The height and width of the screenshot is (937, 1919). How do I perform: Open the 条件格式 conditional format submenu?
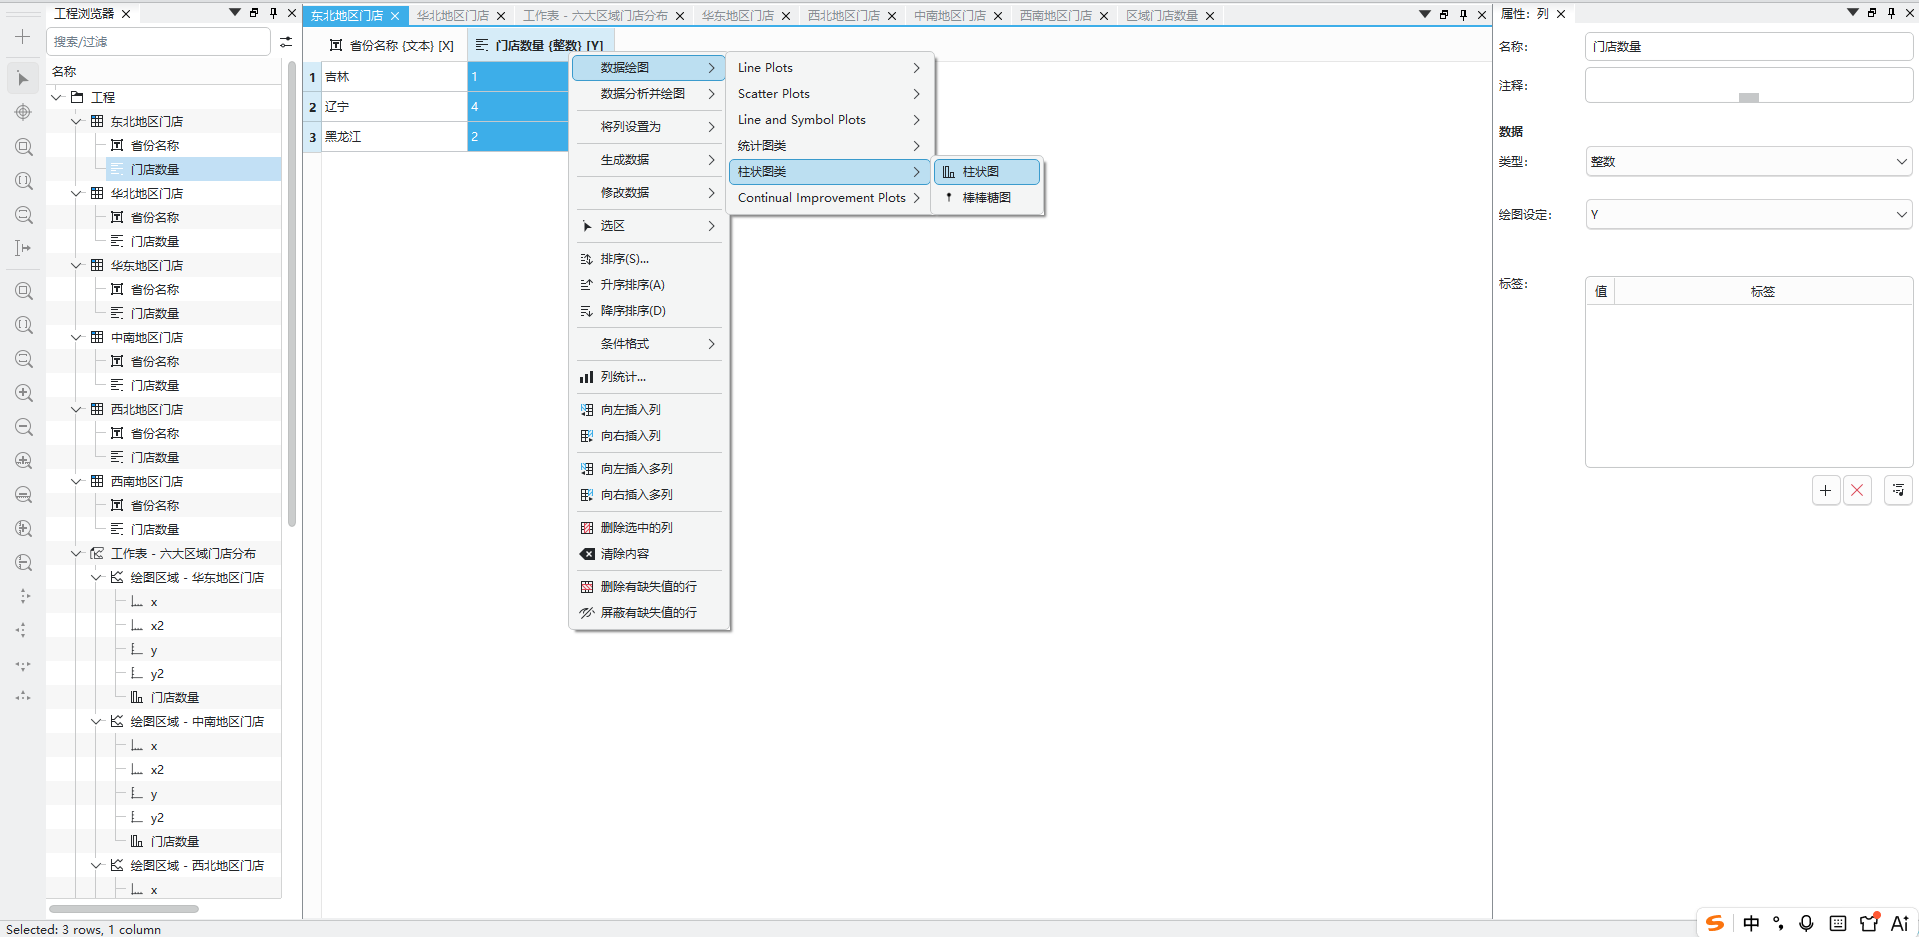pos(650,344)
